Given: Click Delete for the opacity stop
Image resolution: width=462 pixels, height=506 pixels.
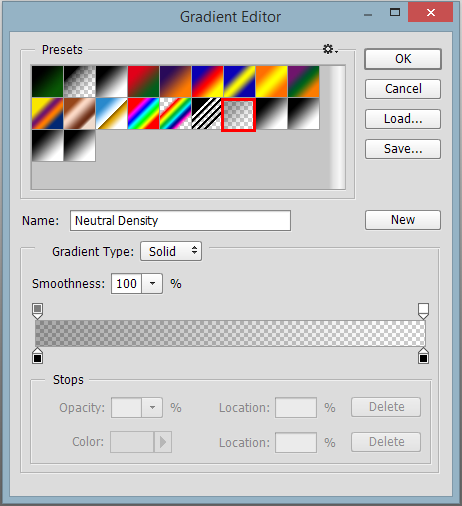Looking at the screenshot, I should [x=386, y=407].
